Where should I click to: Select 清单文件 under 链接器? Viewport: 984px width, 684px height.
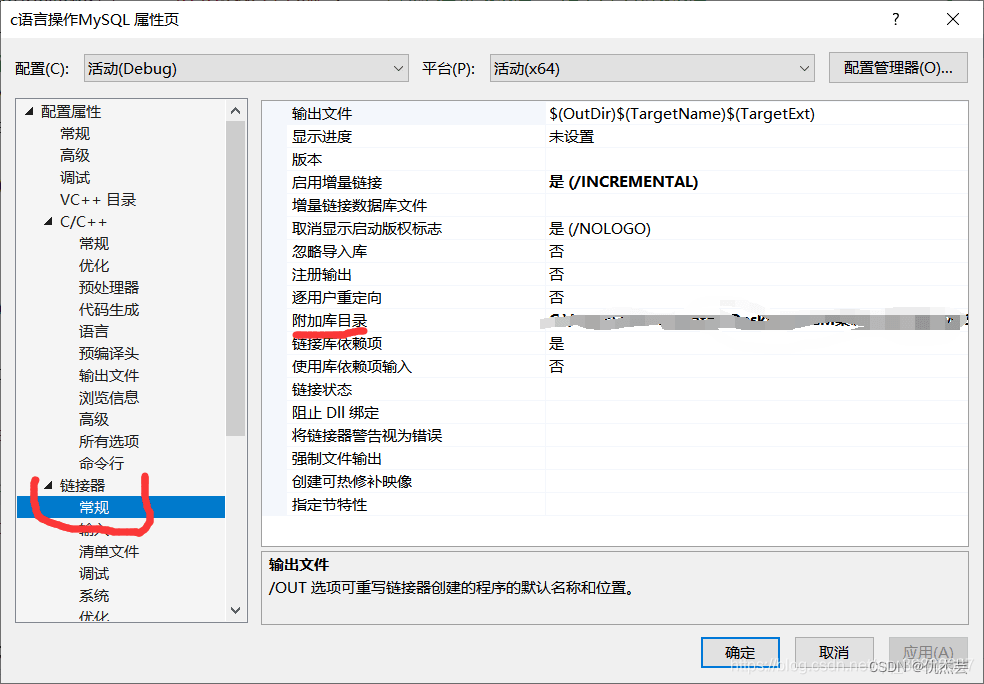click(109, 551)
